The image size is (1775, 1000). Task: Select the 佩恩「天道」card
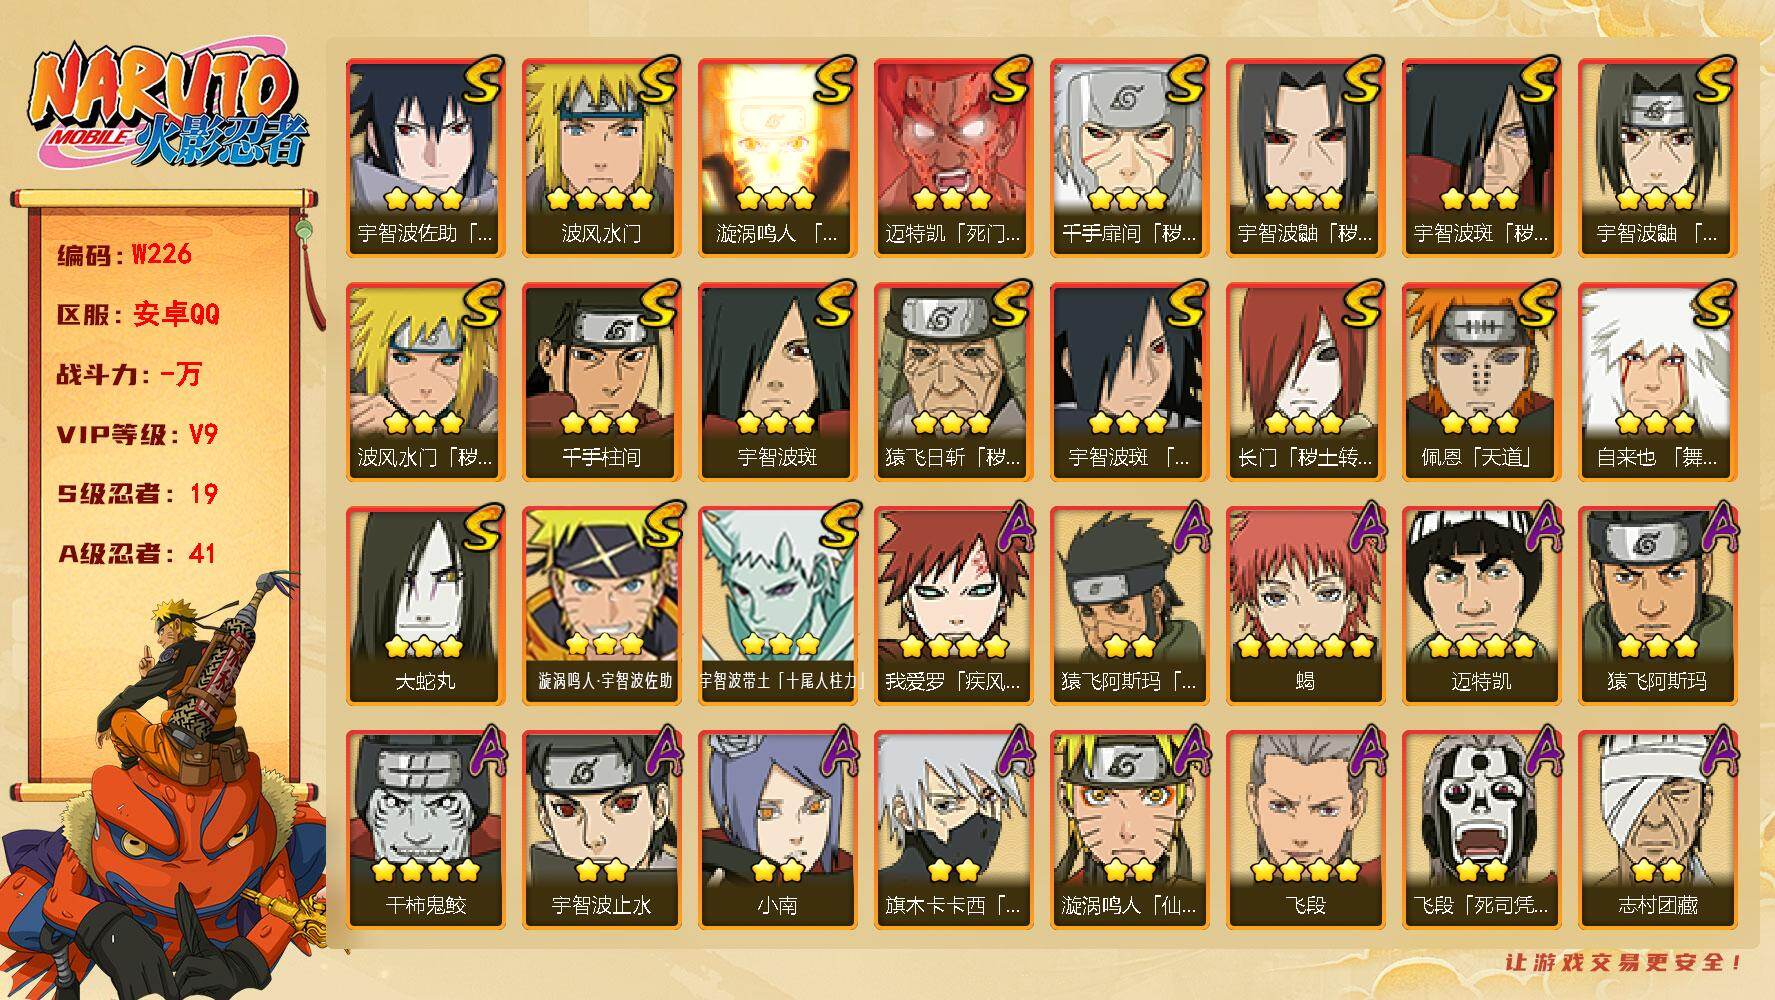[x=1481, y=382]
